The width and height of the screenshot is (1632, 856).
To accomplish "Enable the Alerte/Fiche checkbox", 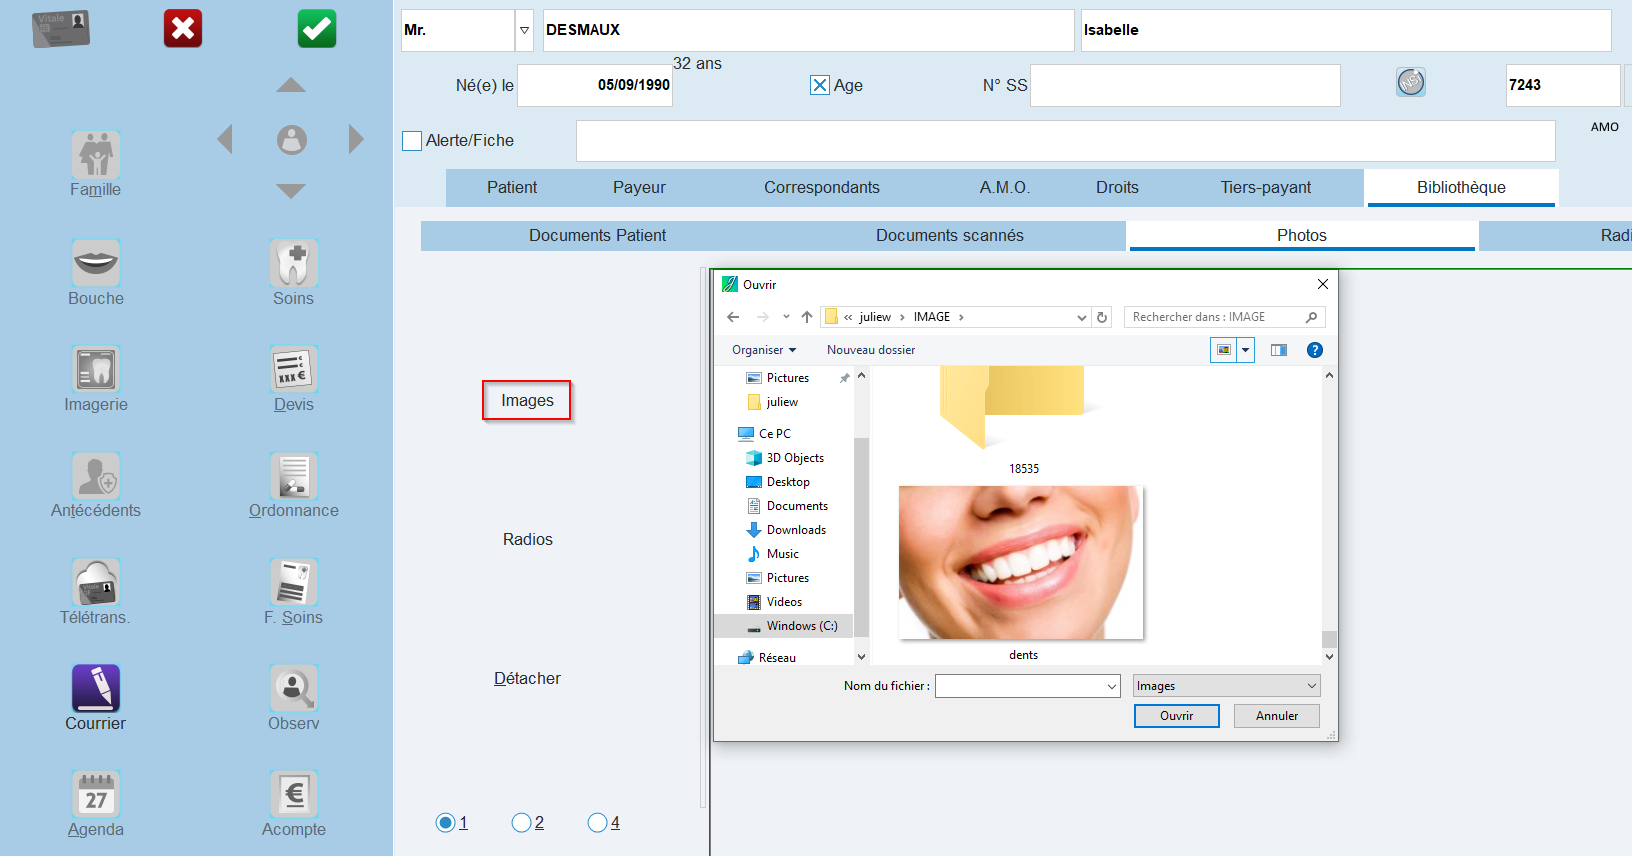I will pos(412,141).
